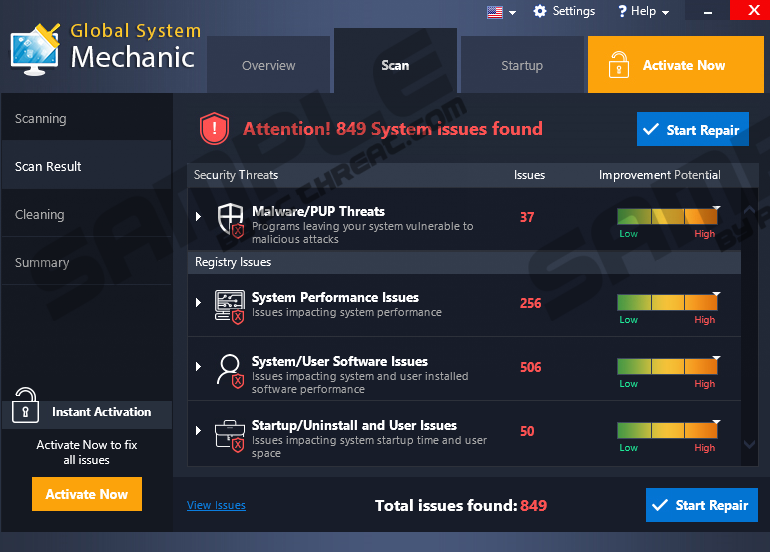
Task: Click the results list scroll-up arrow
Action: click(749, 210)
